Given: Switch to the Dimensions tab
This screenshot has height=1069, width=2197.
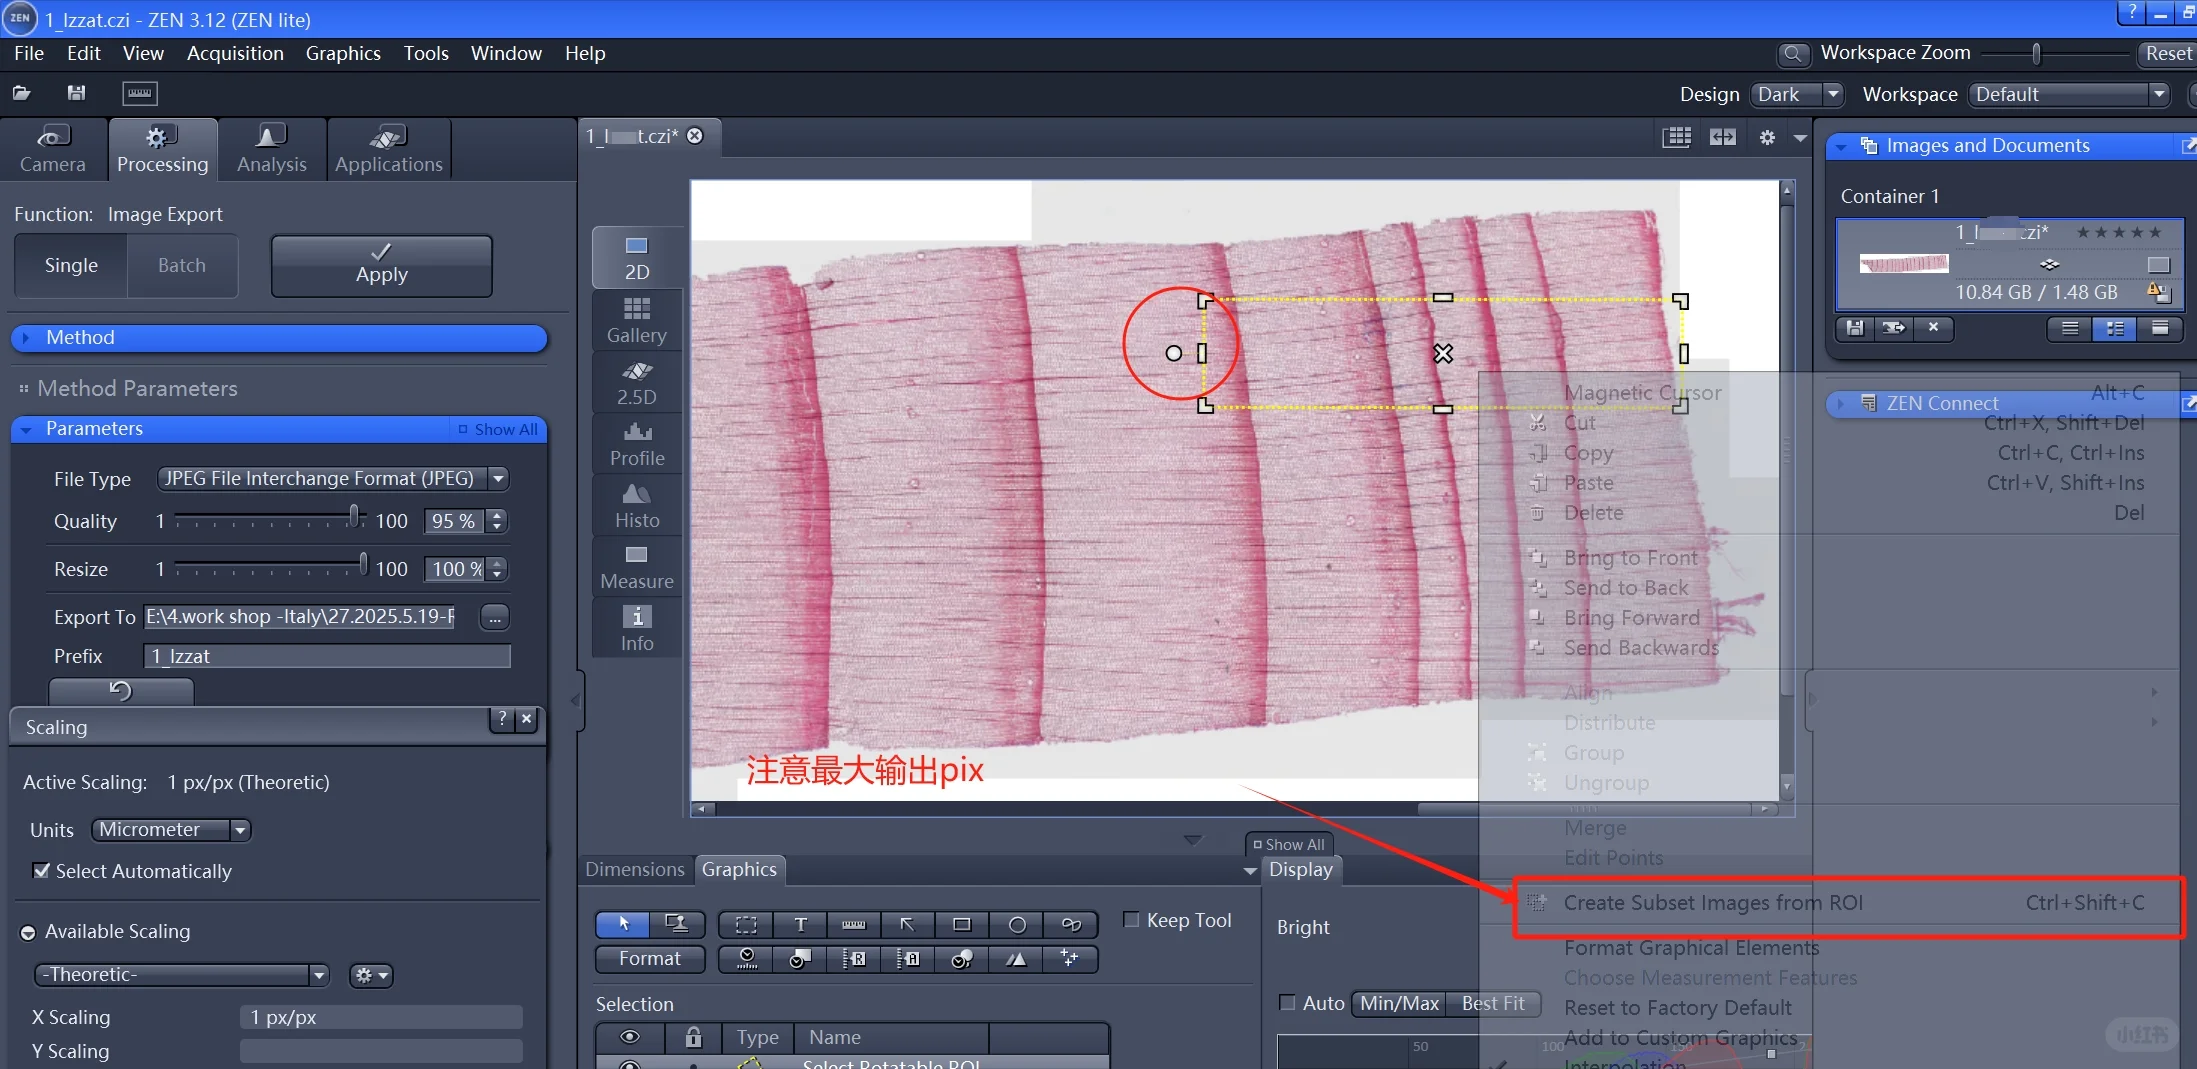Looking at the screenshot, I should tap(635, 870).
